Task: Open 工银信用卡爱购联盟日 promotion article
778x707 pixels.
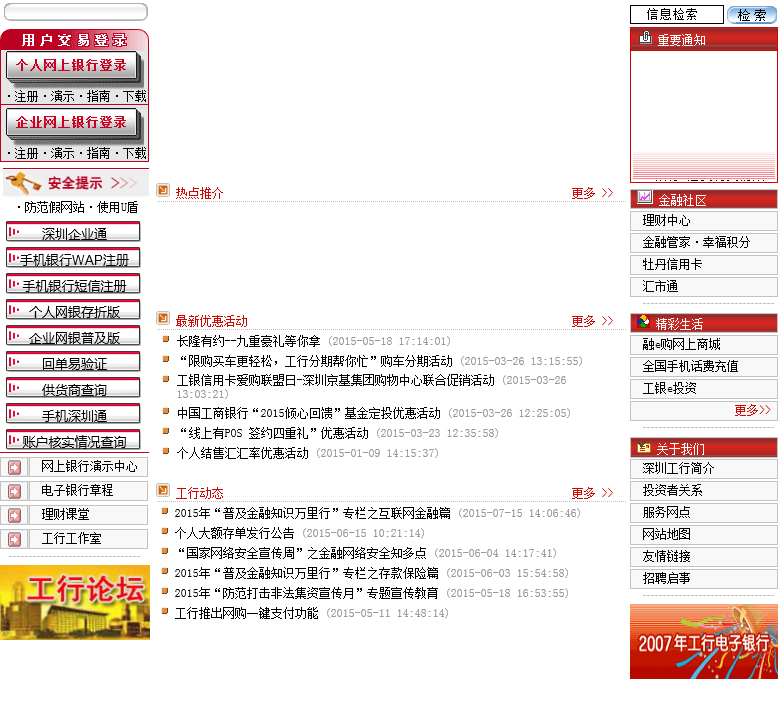Action: [x=335, y=381]
